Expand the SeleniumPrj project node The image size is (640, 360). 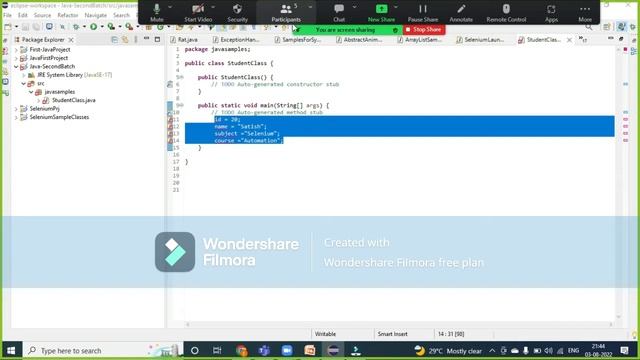point(16,109)
